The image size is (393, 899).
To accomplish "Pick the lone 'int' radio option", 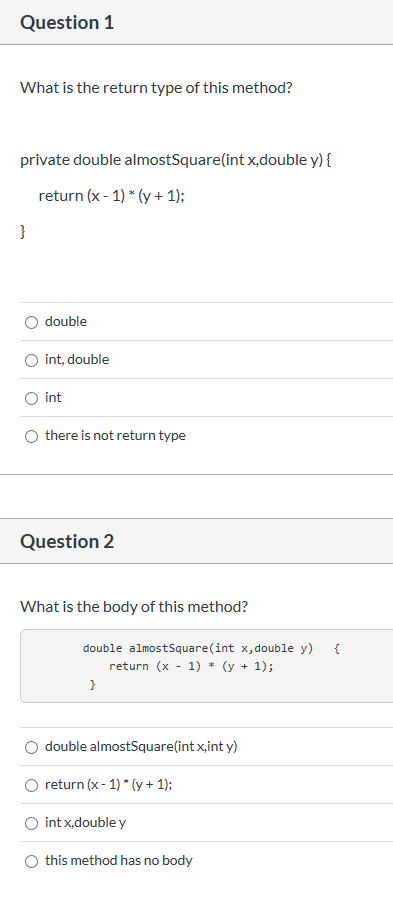I will pyautogui.click(x=31, y=398).
